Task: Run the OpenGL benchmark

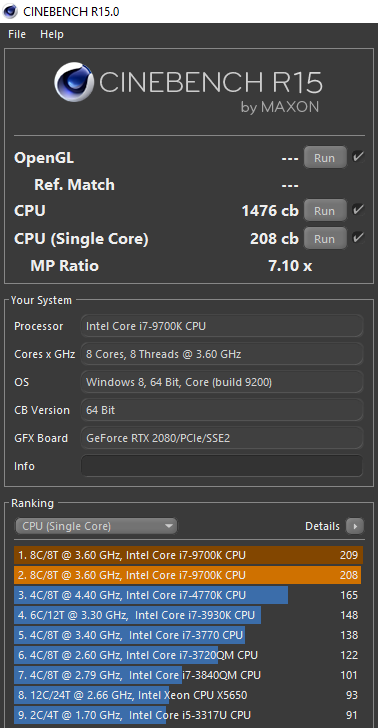Action: (325, 157)
